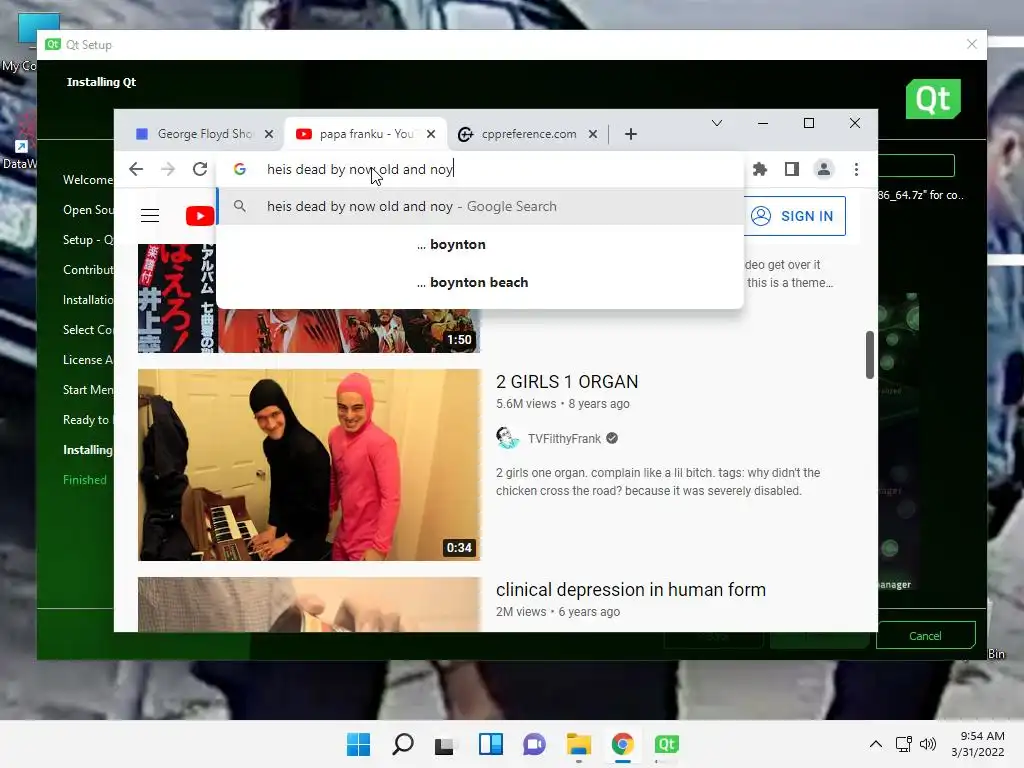Show hidden system tray icons
Image resolution: width=1024 pixels, height=768 pixels.
point(876,744)
